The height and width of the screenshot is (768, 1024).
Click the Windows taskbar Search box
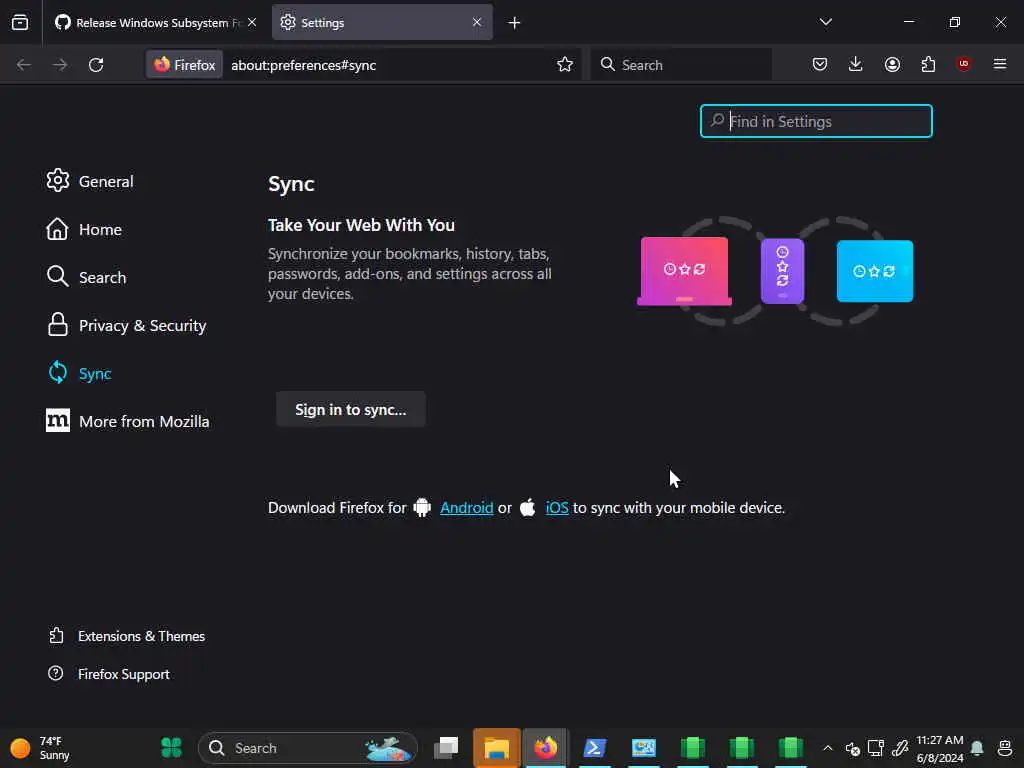(308, 748)
